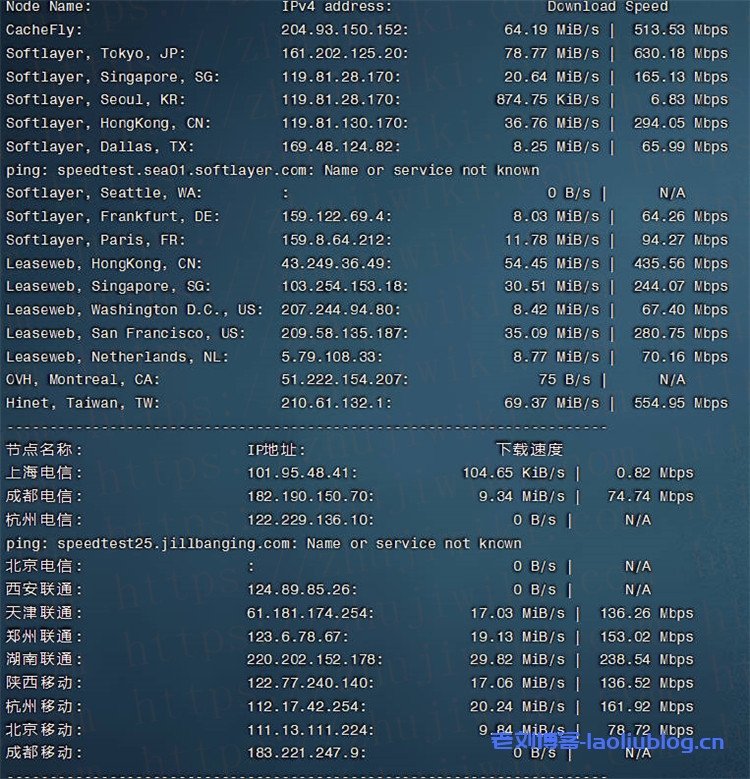Select IP address 122.229.136.10
The height and width of the screenshot is (779, 750).
(310, 520)
